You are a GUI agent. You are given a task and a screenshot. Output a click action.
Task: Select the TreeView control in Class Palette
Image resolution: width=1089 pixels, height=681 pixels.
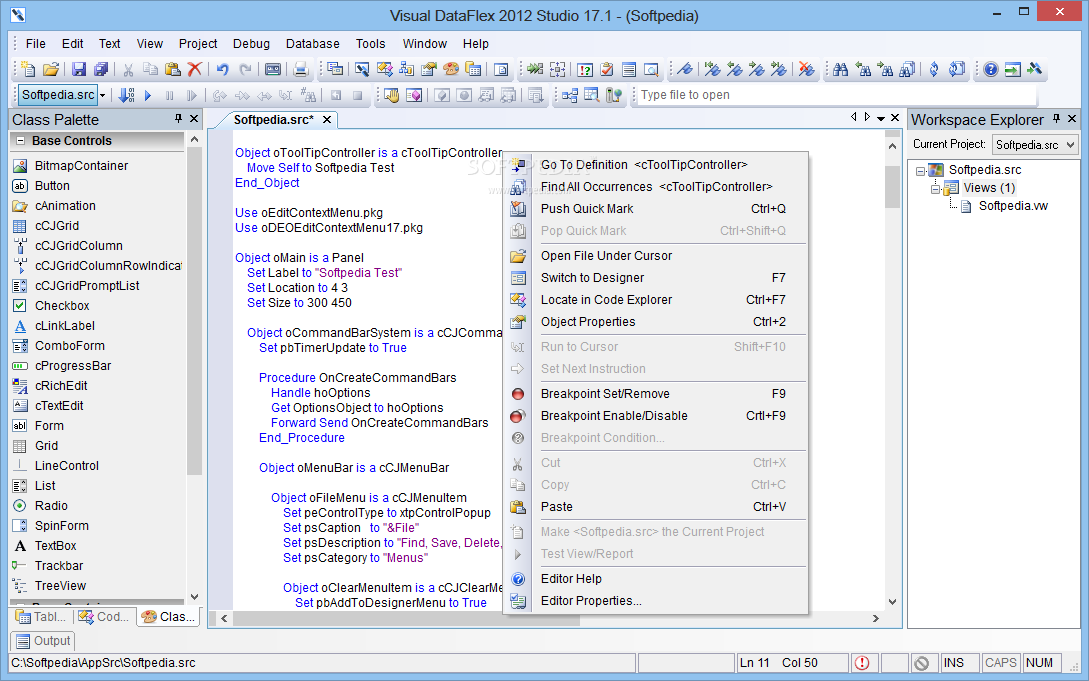[x=60, y=585]
